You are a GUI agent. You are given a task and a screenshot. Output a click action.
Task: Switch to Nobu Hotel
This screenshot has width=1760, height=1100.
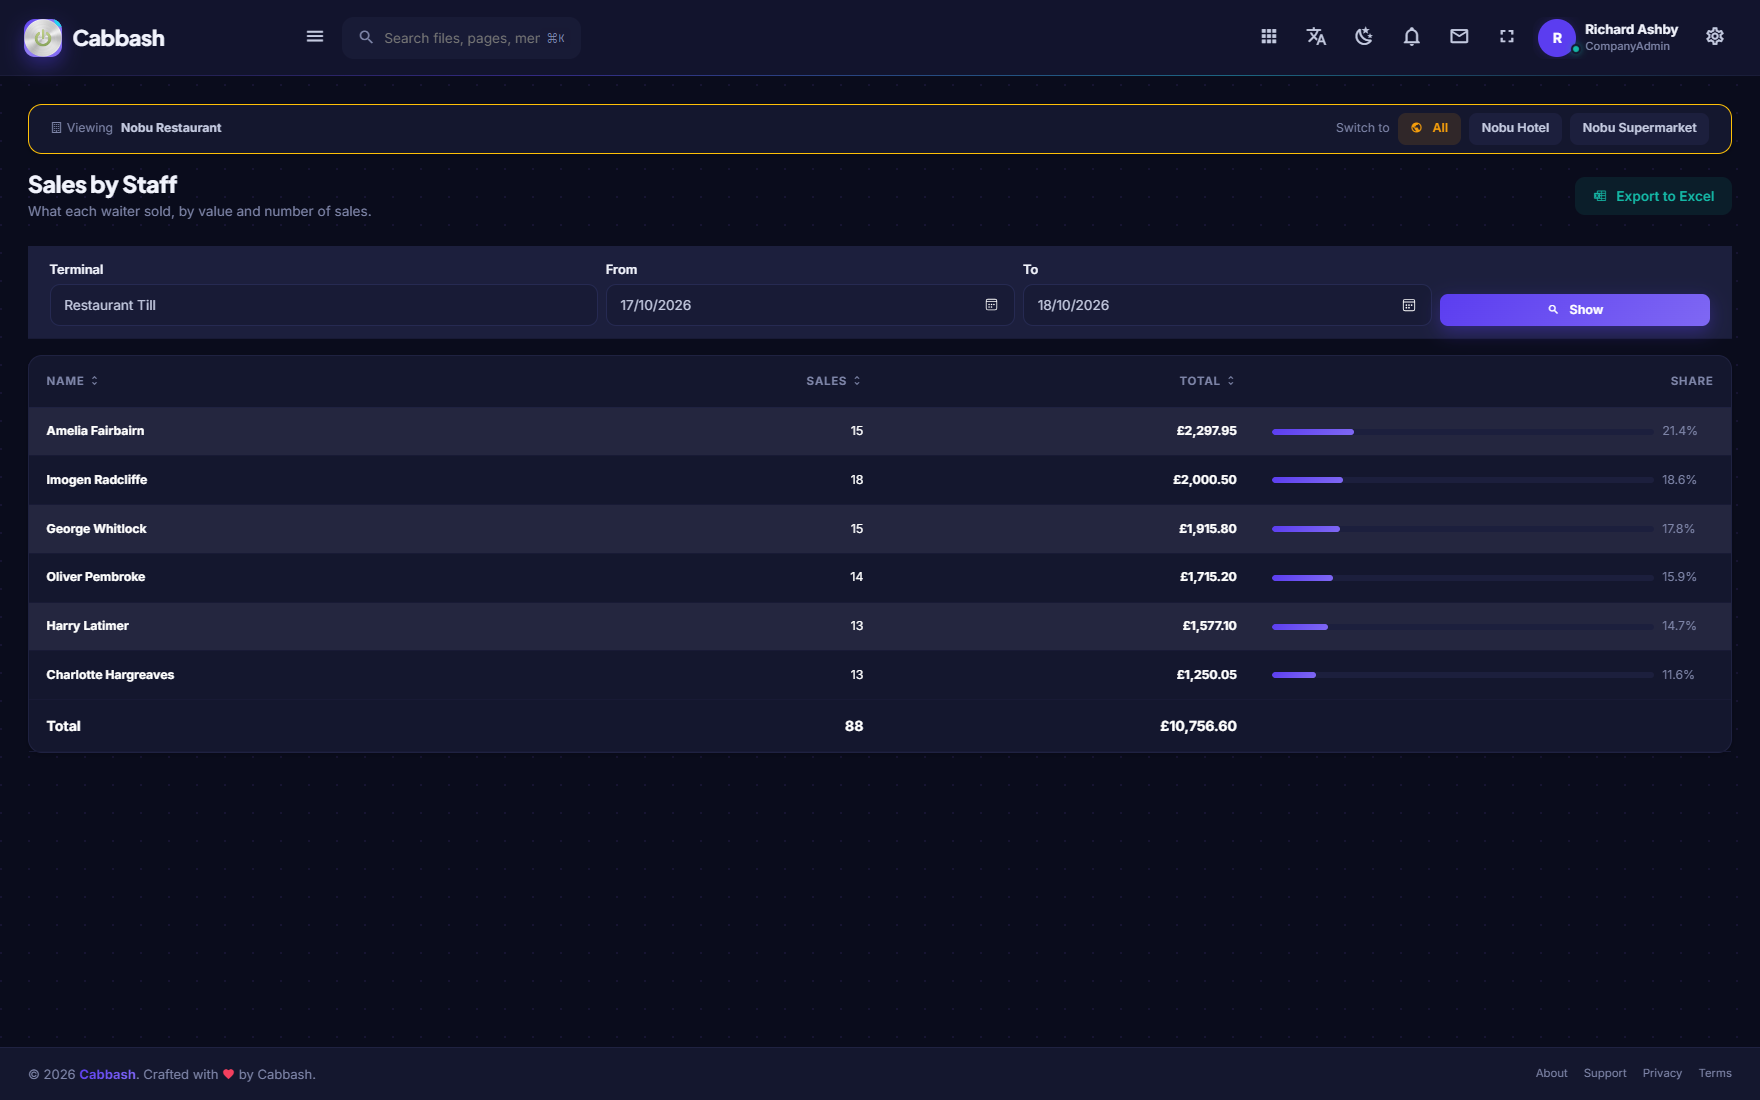coord(1515,128)
